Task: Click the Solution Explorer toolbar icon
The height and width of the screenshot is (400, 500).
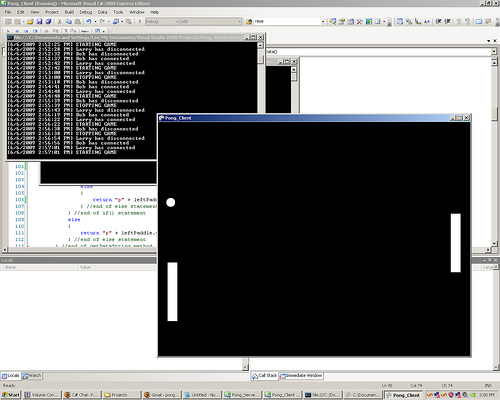Action: click(333, 22)
